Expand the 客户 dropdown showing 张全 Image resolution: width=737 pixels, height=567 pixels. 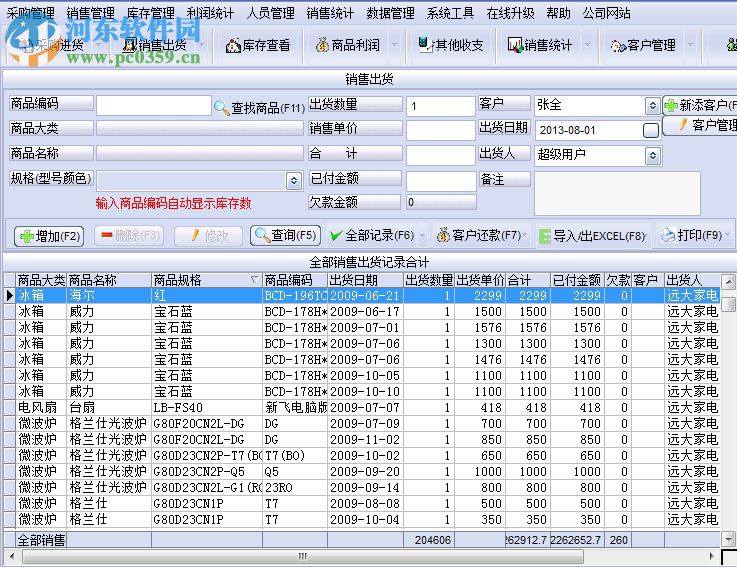(652, 106)
